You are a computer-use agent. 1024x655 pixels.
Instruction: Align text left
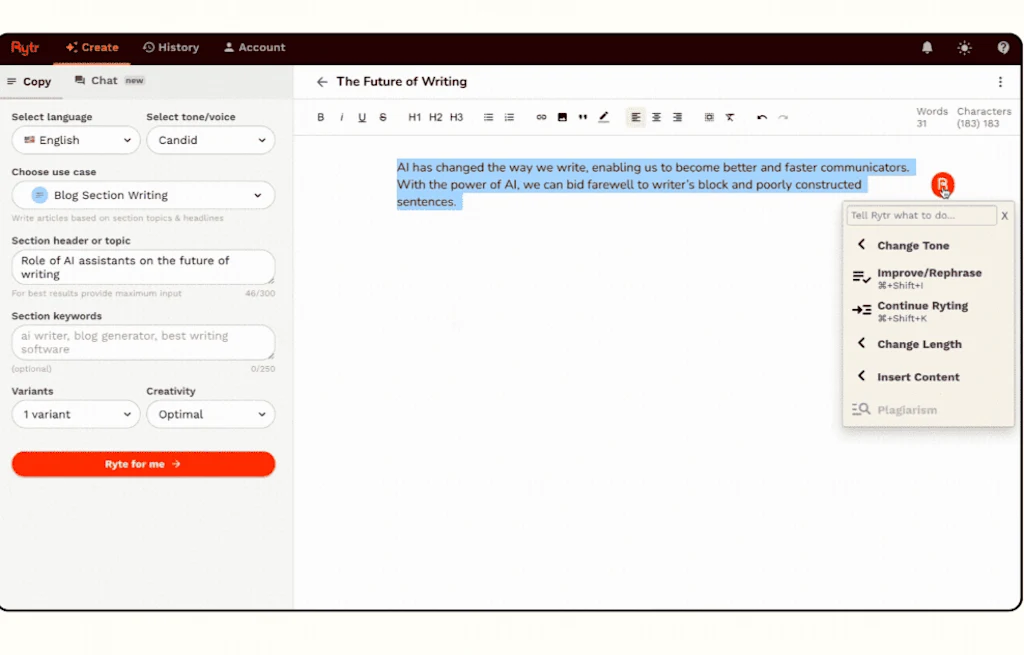(635, 117)
